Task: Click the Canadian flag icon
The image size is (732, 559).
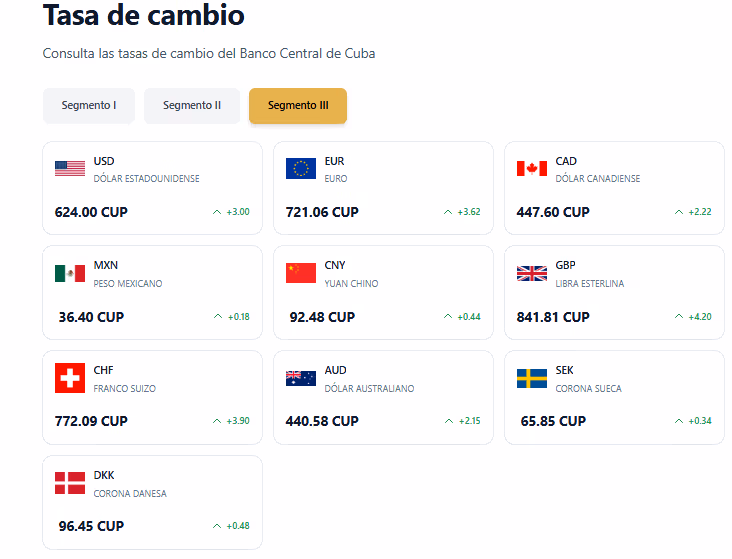Action: coord(532,169)
